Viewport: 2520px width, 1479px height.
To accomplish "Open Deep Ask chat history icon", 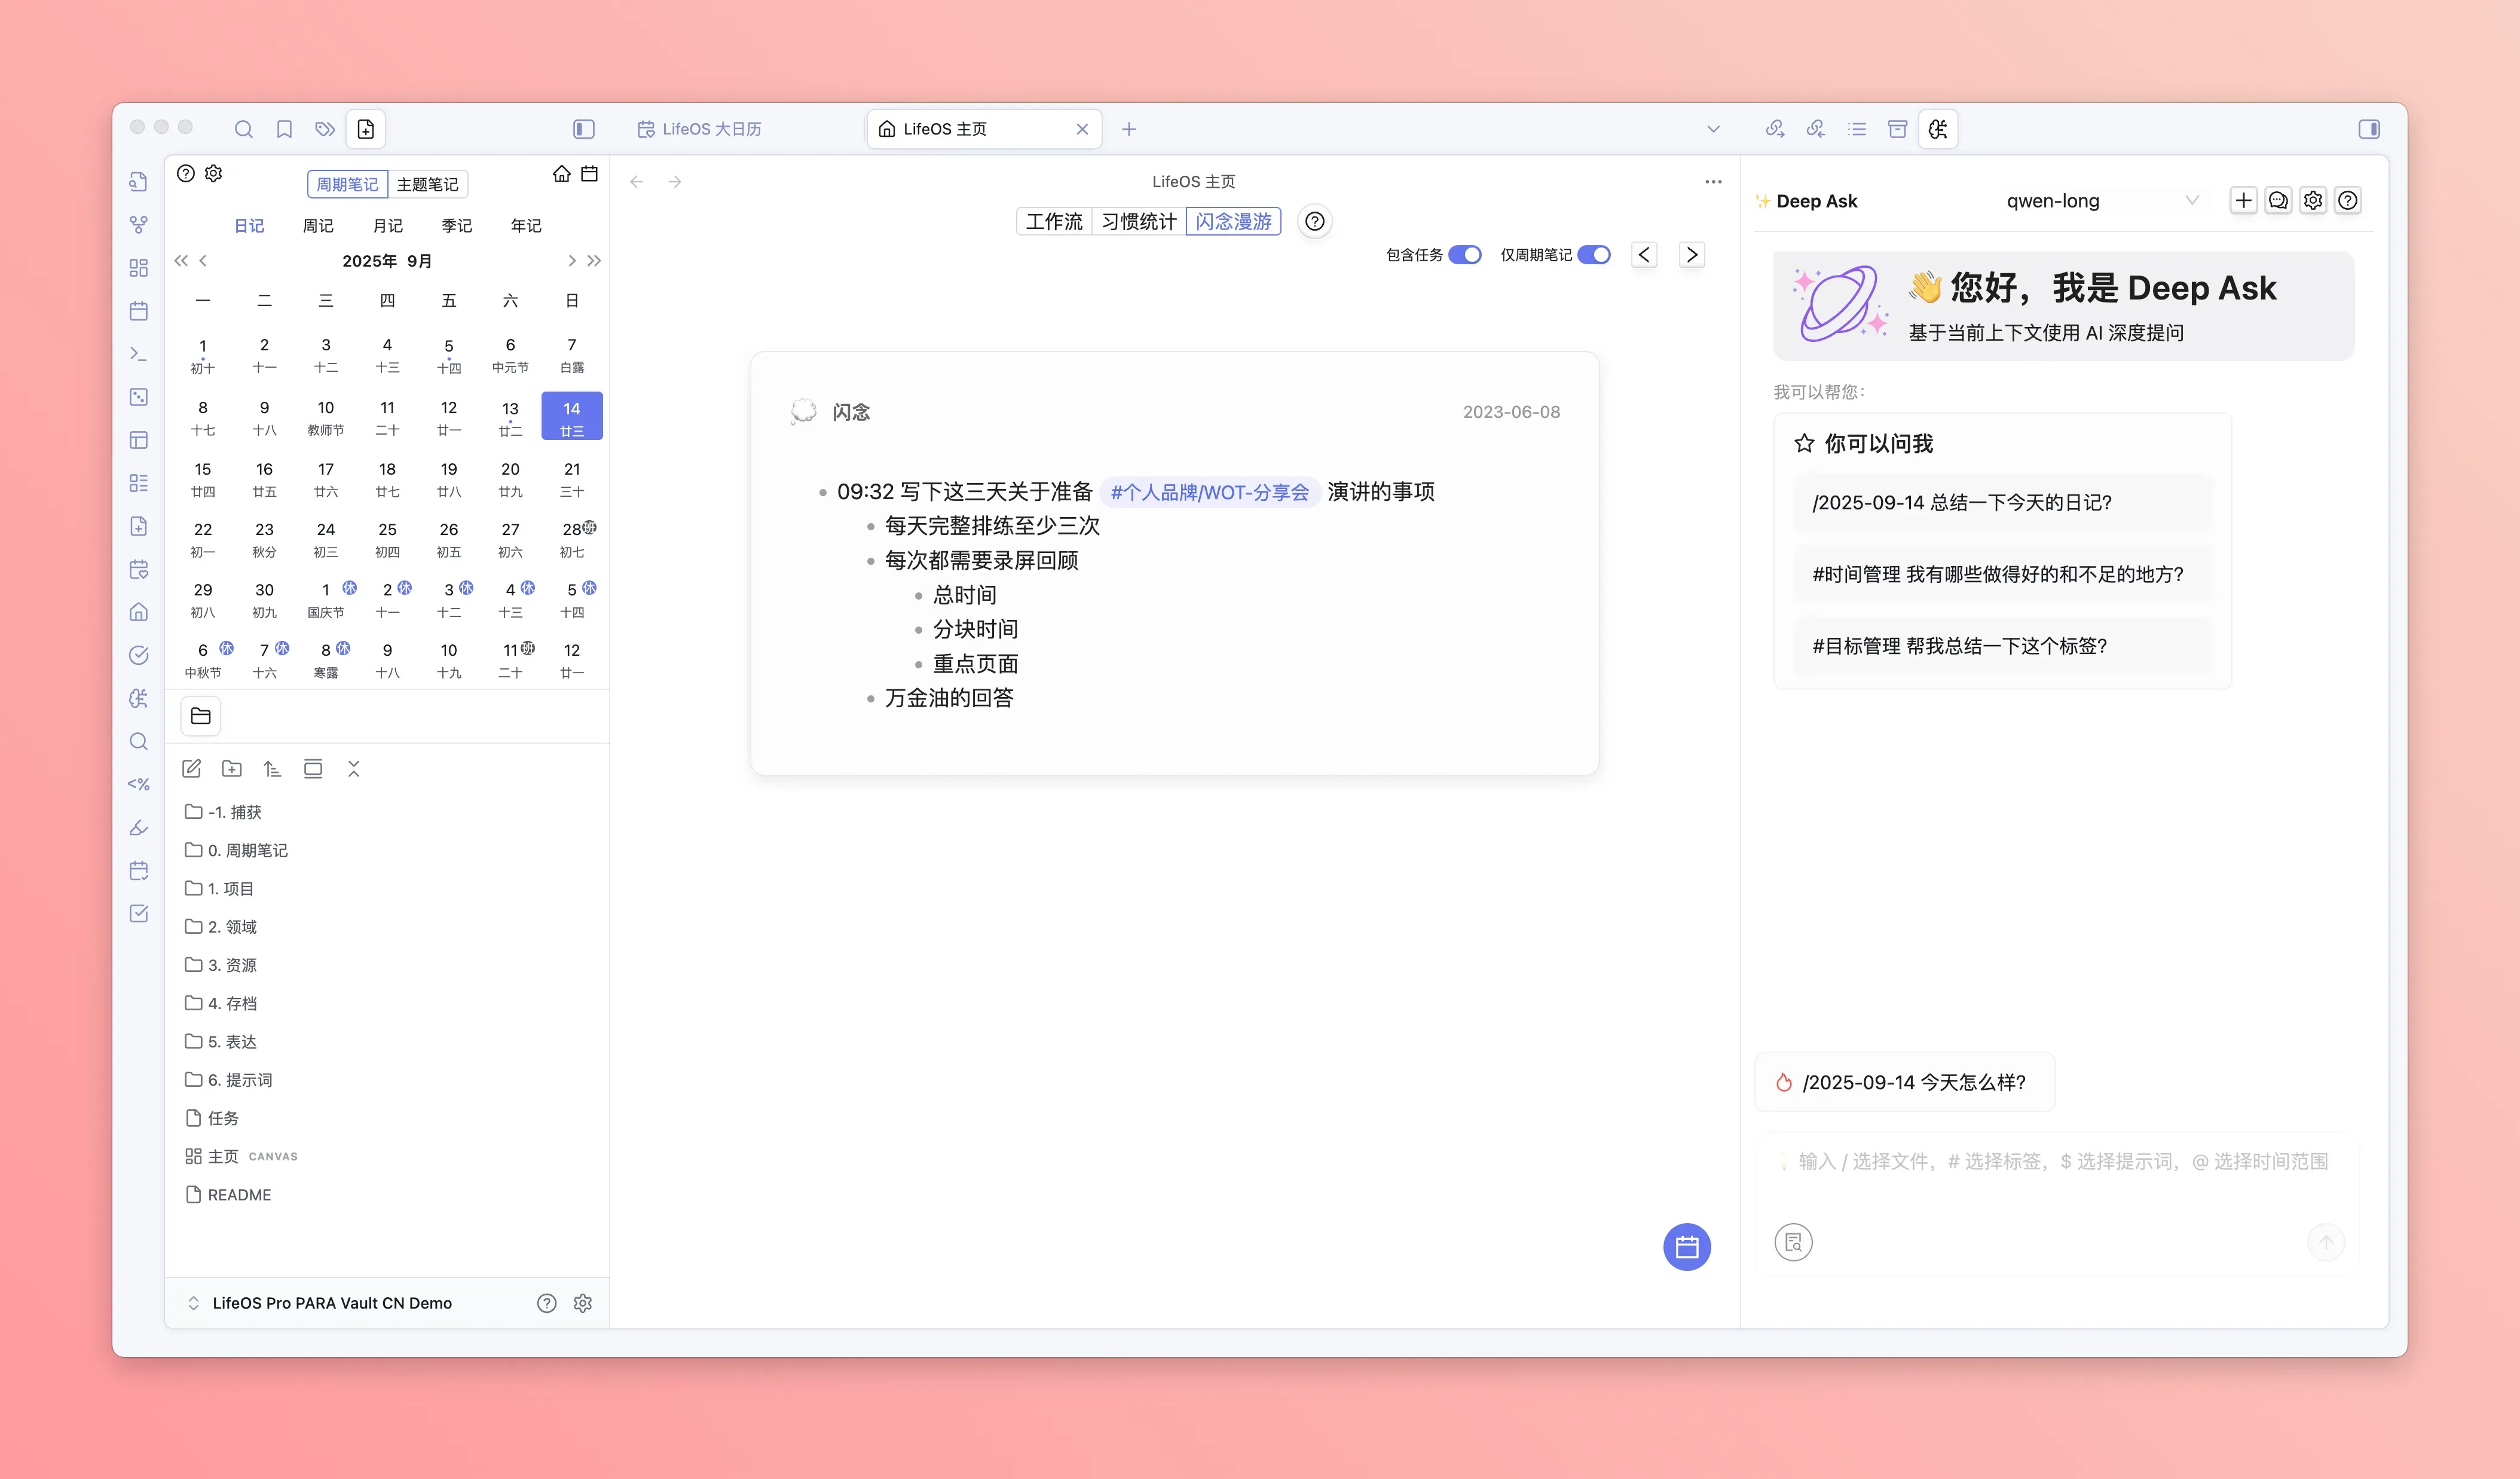I will click(x=2278, y=201).
